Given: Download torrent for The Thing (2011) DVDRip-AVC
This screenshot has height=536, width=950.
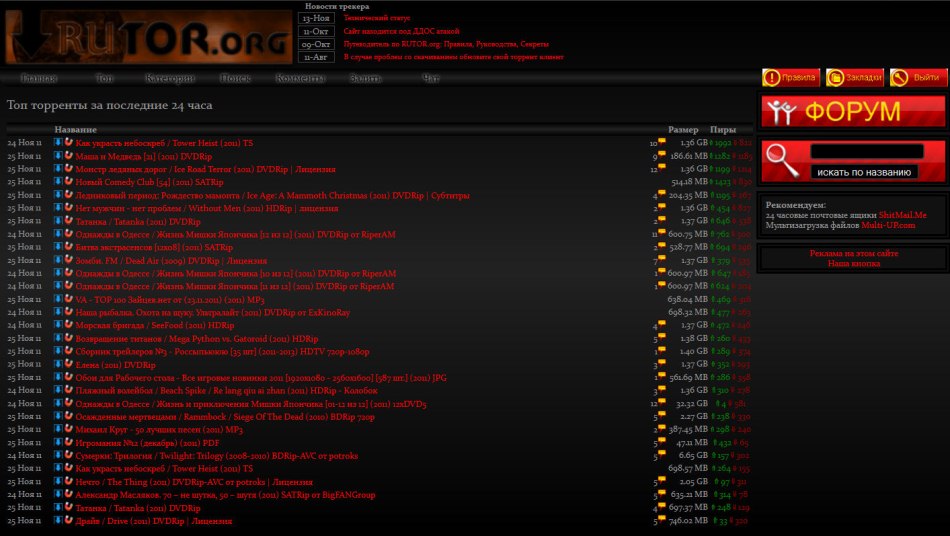Looking at the screenshot, I should click(58, 481).
